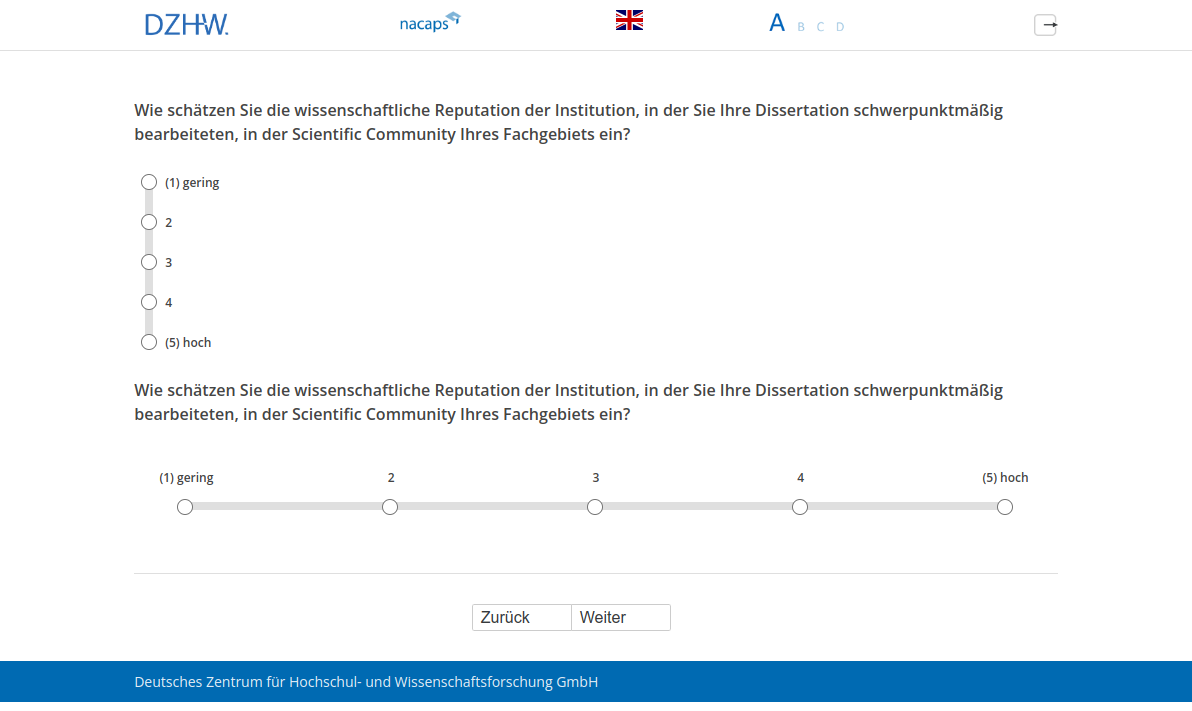Select font size B

click(x=801, y=27)
